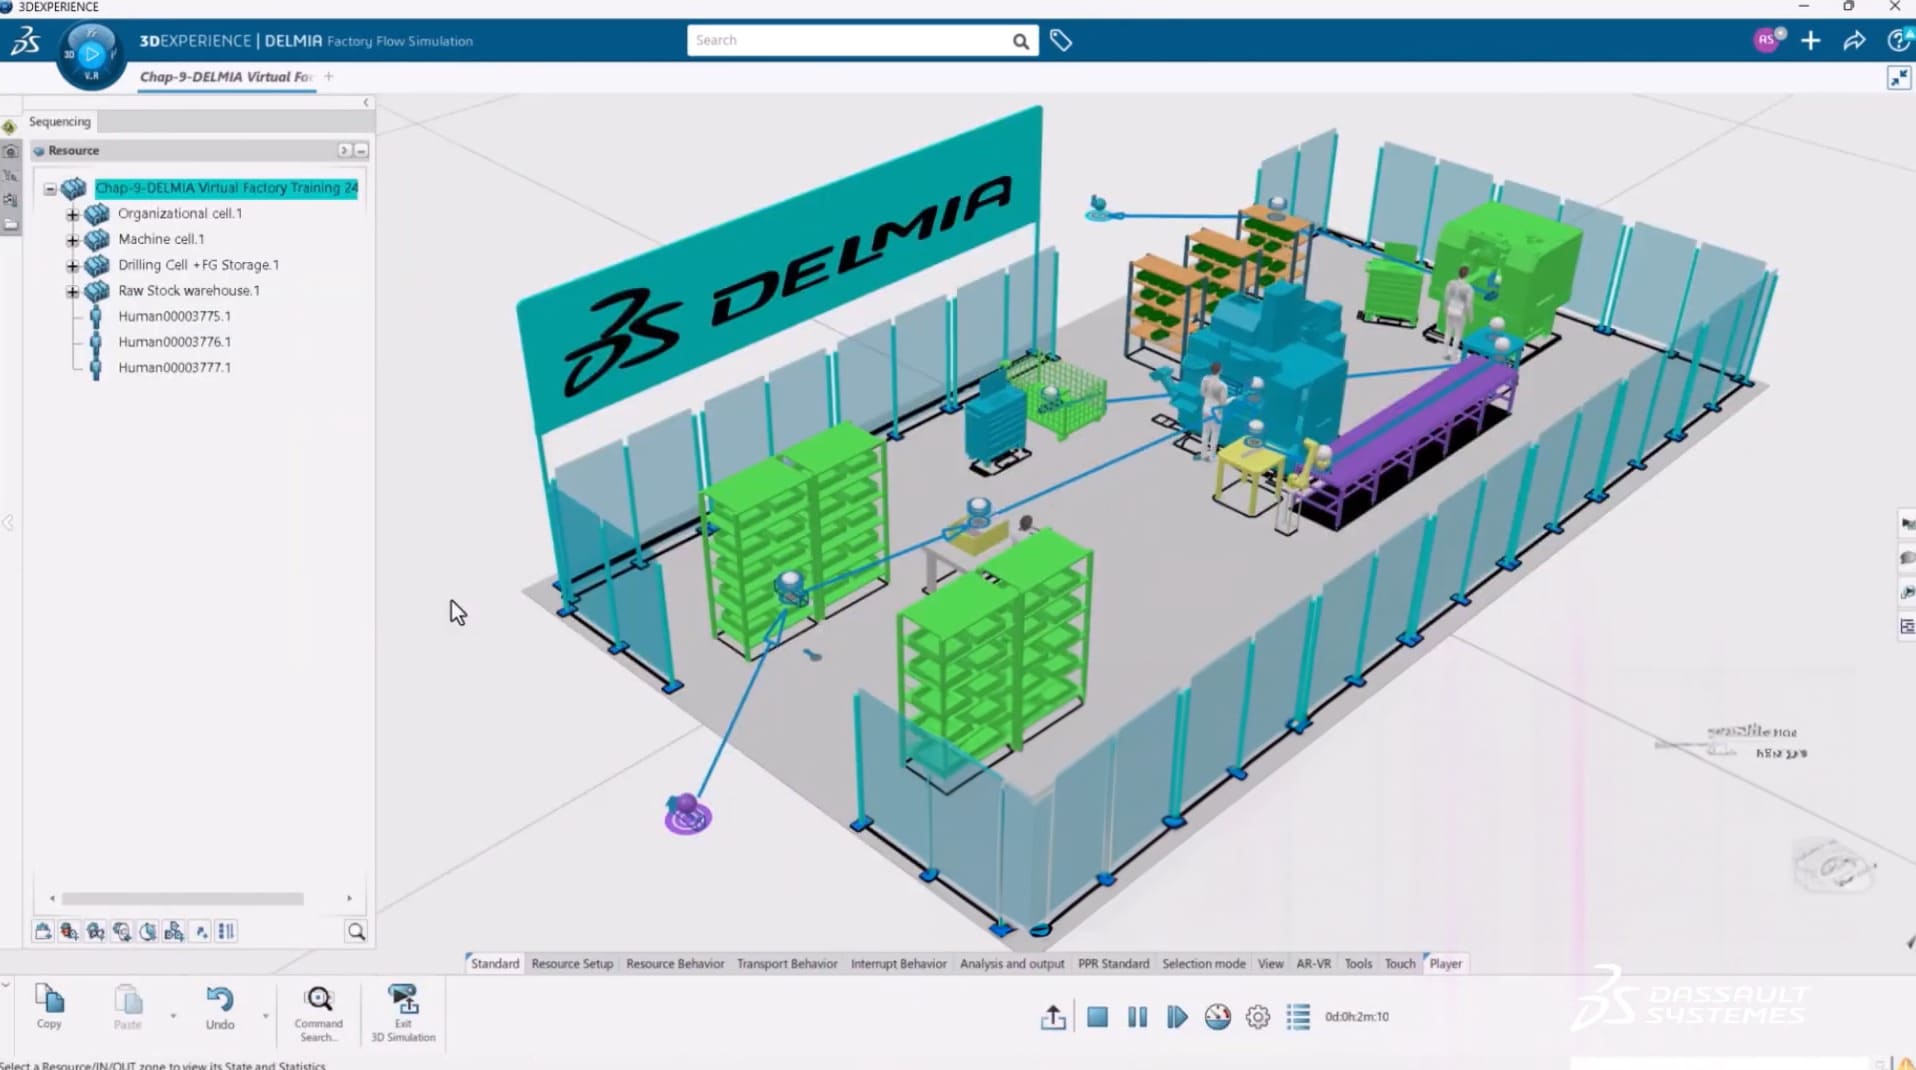Click the 3D compass play button

coord(91,53)
